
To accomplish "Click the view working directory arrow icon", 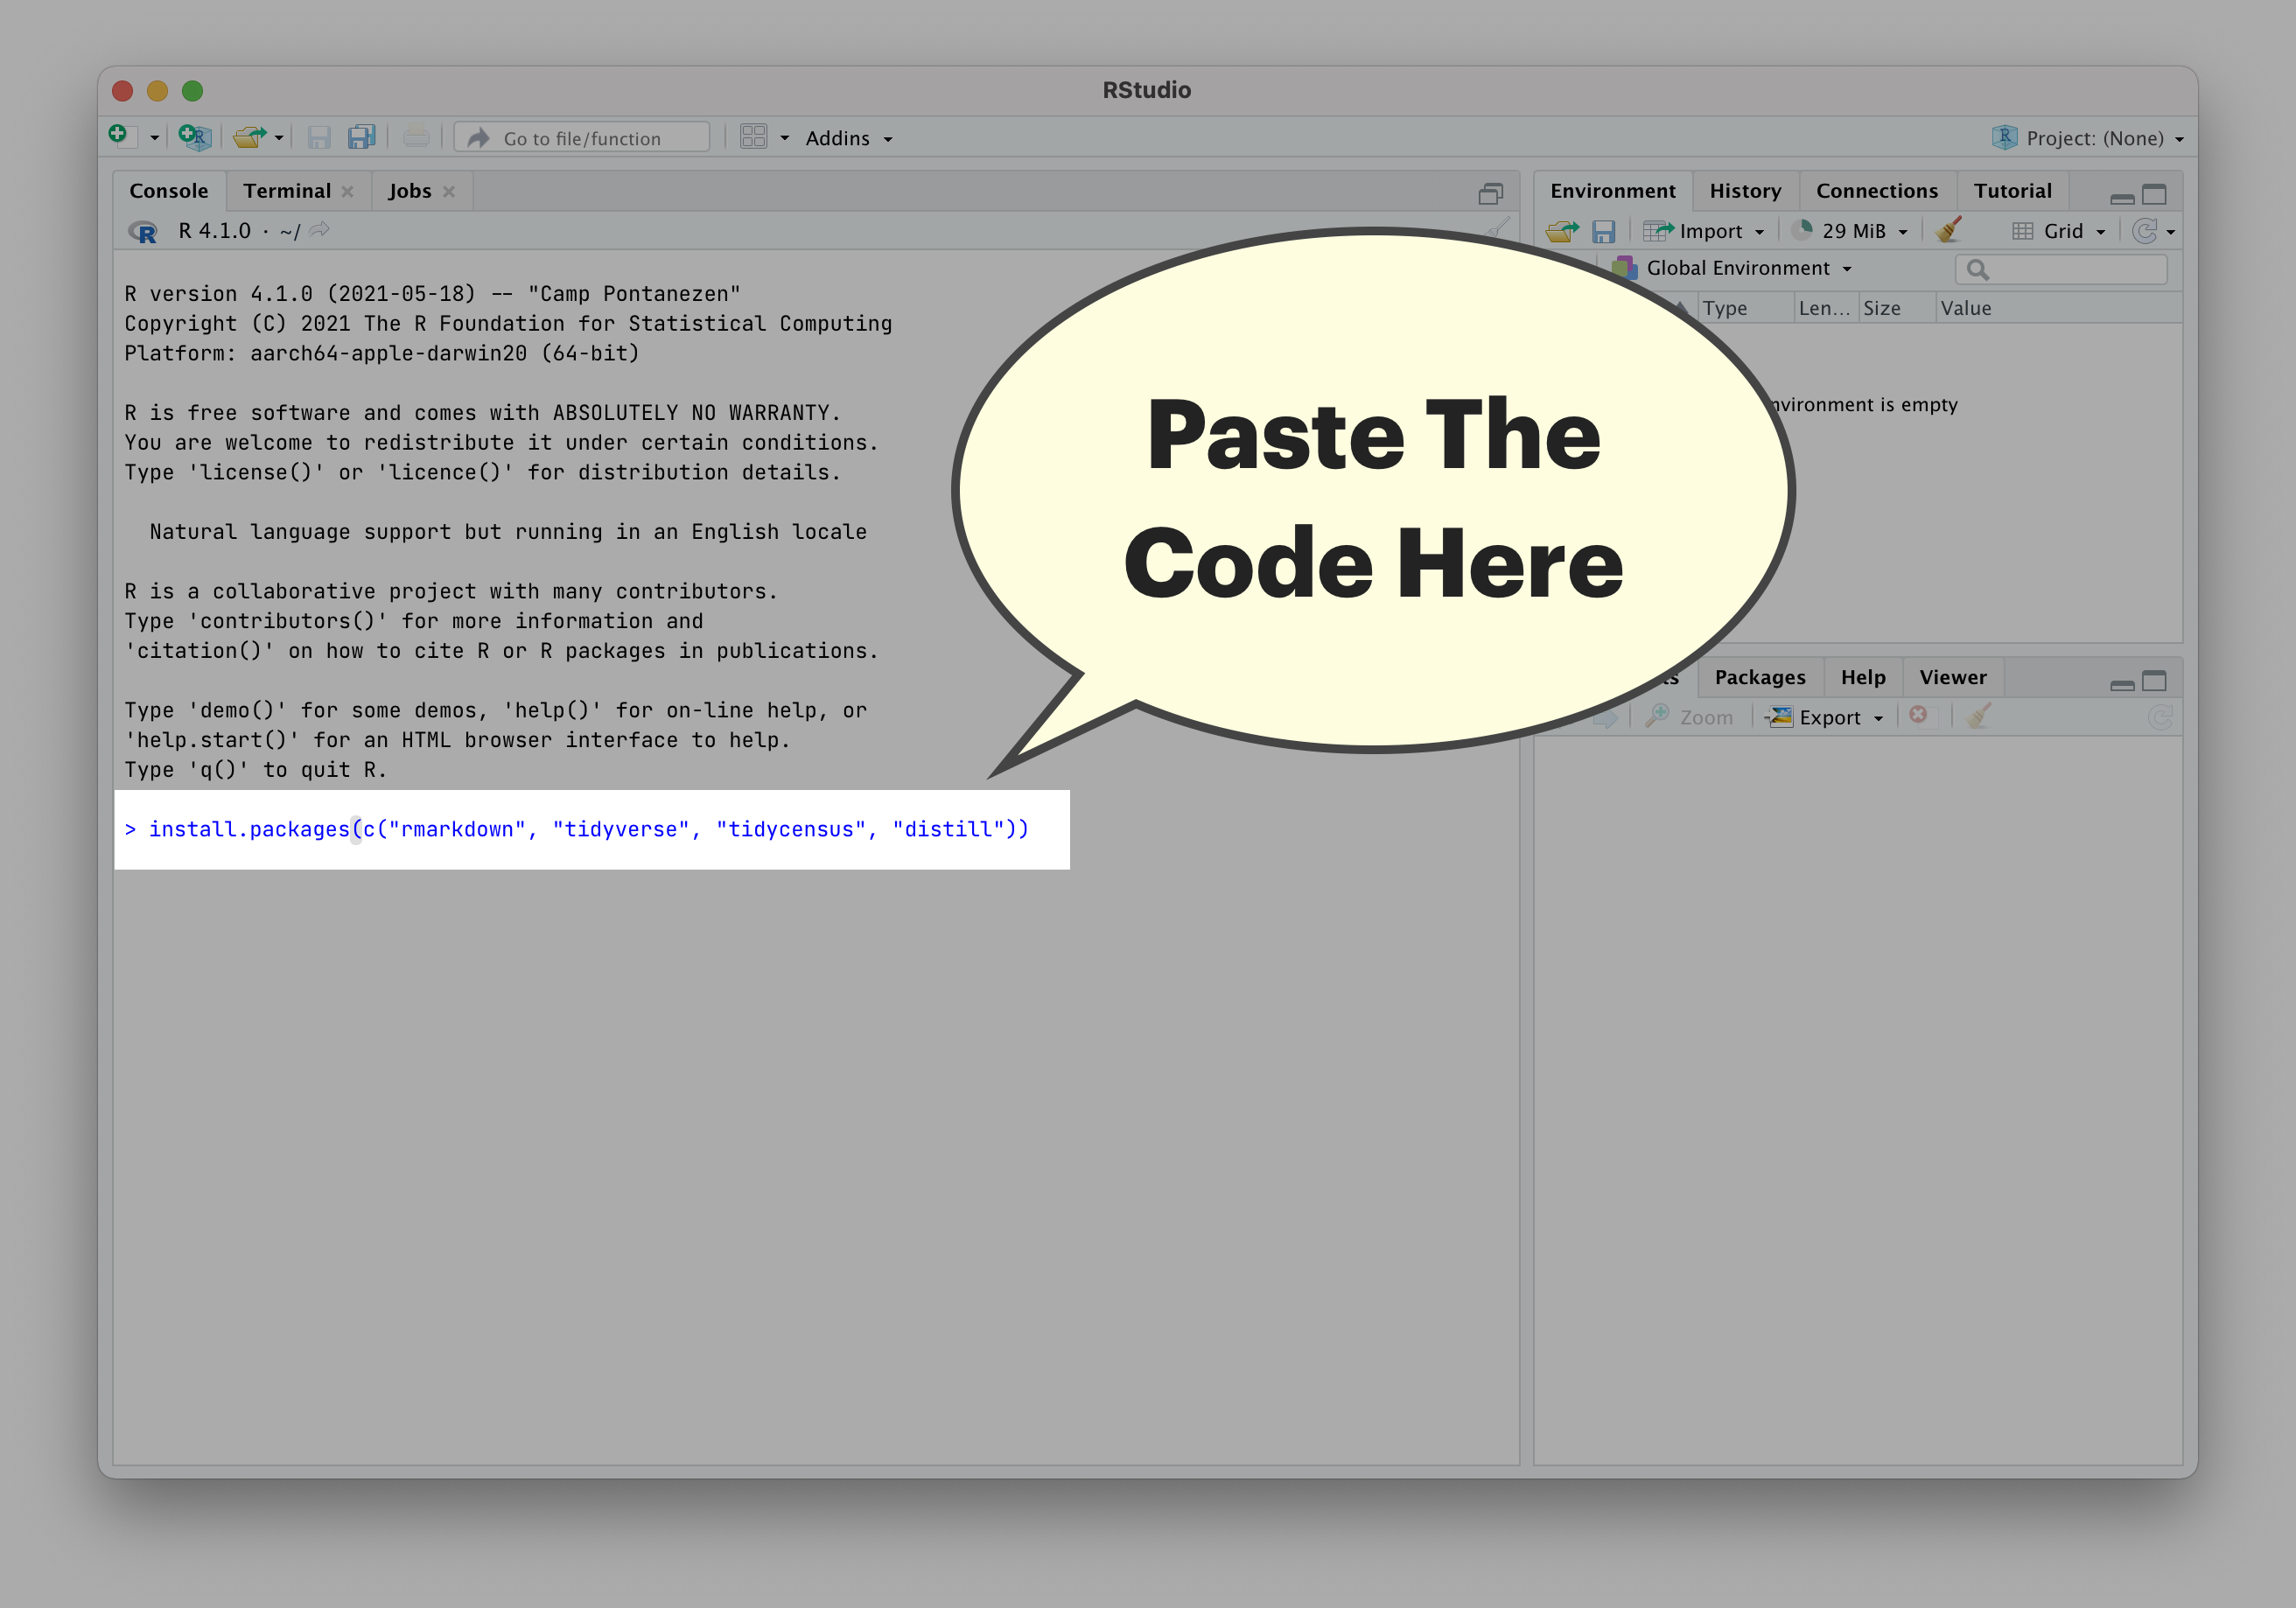I will [320, 231].
